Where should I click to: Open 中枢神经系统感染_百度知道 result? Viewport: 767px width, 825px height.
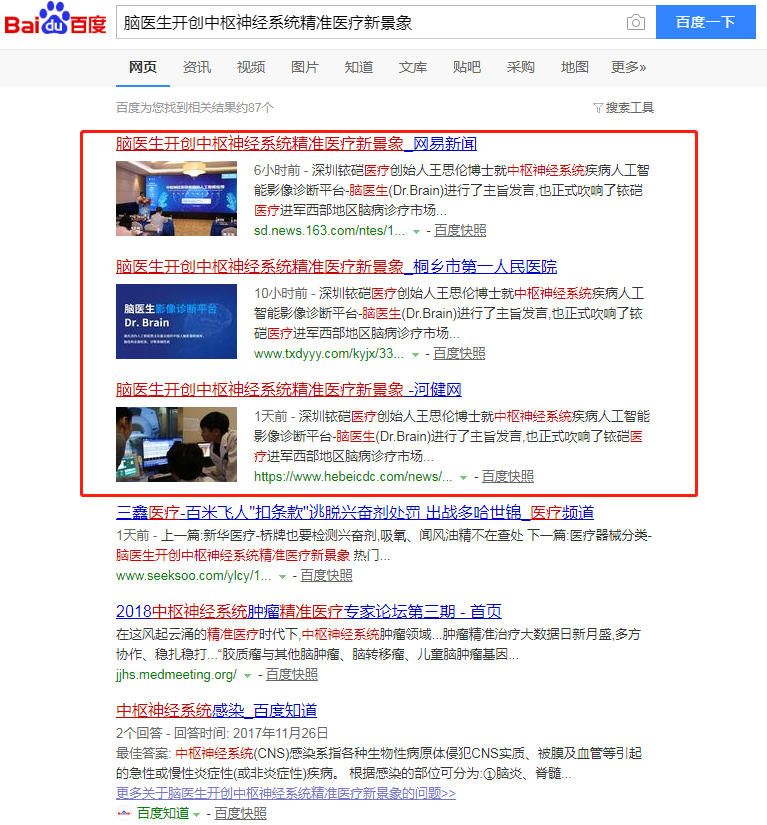point(216,710)
